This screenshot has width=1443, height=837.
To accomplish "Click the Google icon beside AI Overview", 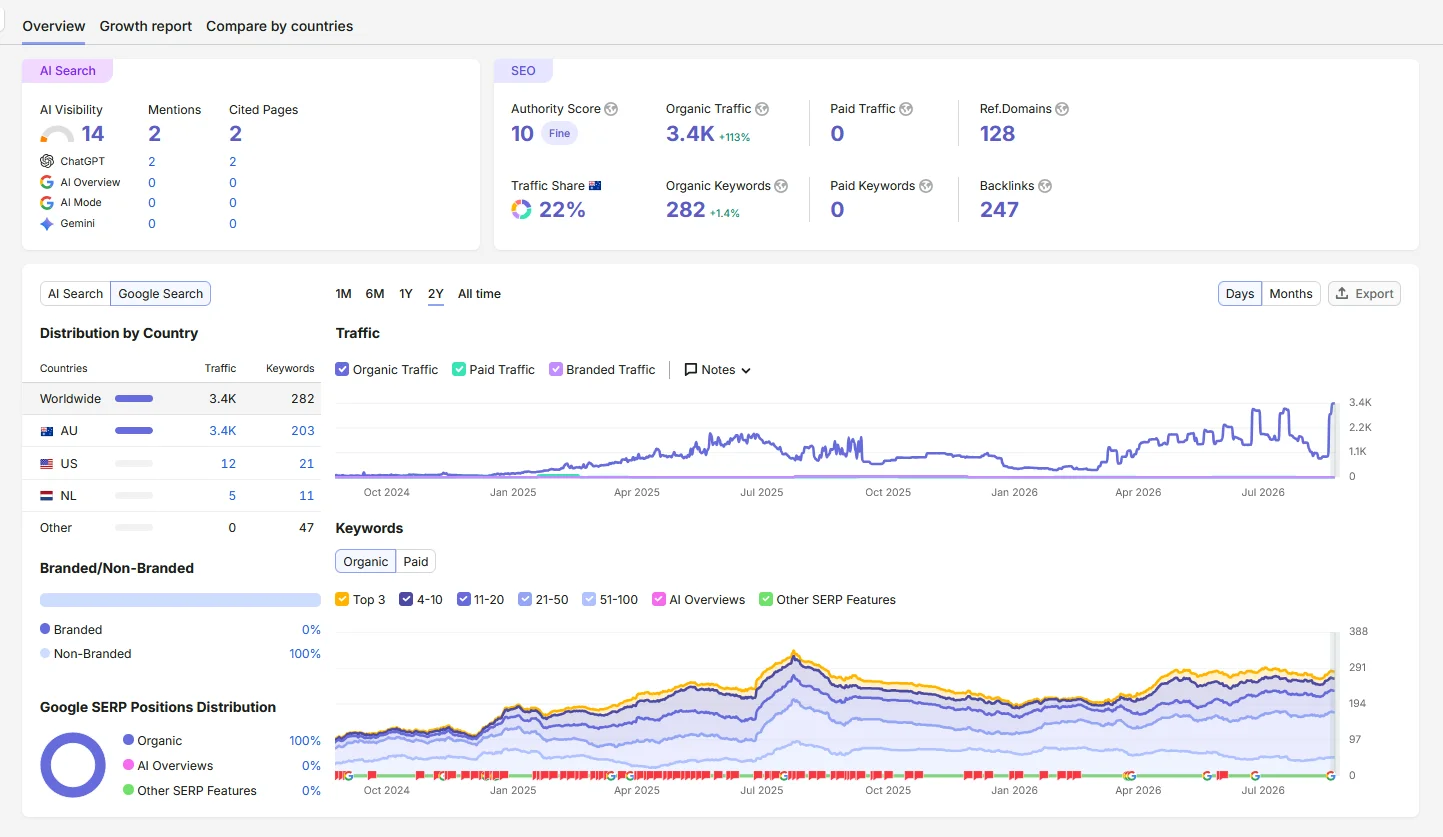I will 47,182.
